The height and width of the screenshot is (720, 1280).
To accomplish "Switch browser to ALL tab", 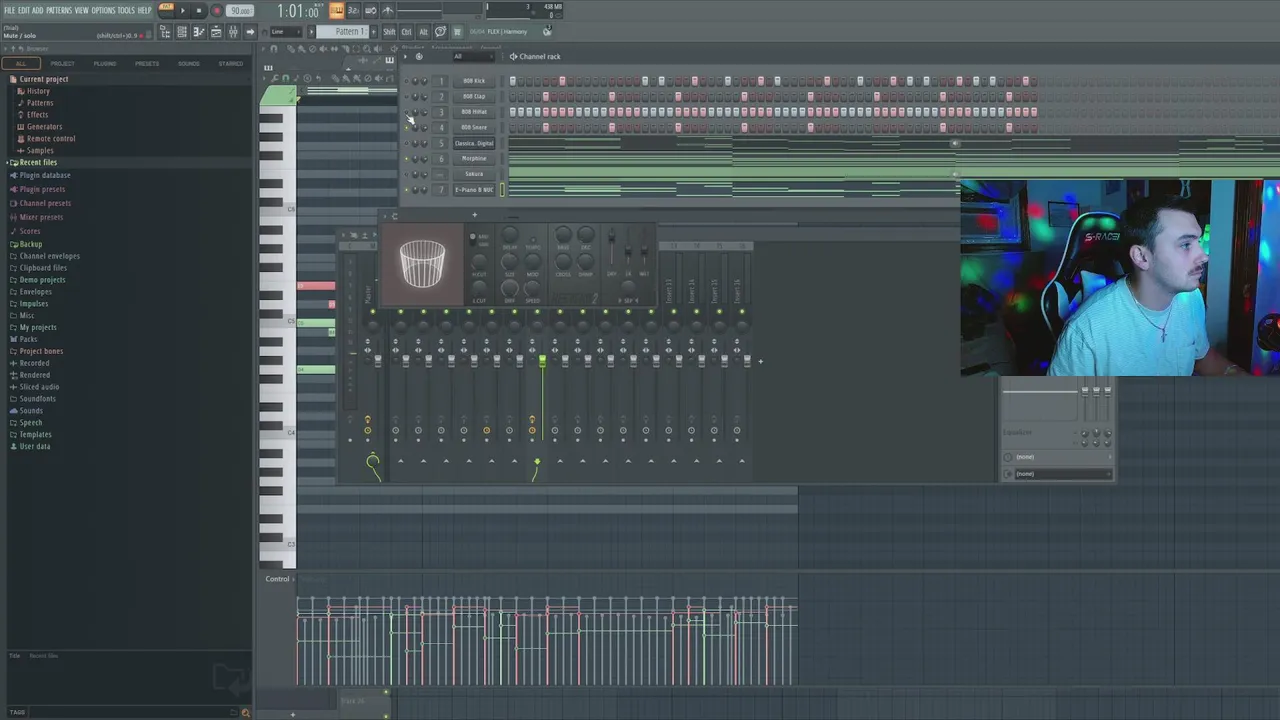I will pyautogui.click(x=21, y=63).
